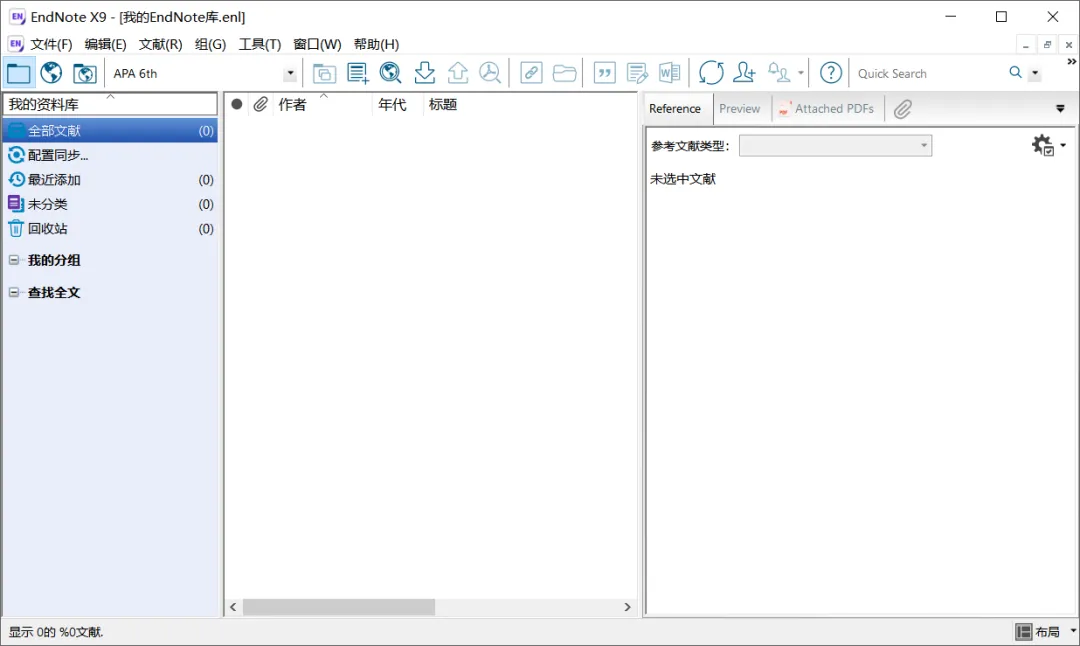Click Copy to Local Library icon
Image resolution: width=1080 pixels, height=646 pixels.
point(324,73)
